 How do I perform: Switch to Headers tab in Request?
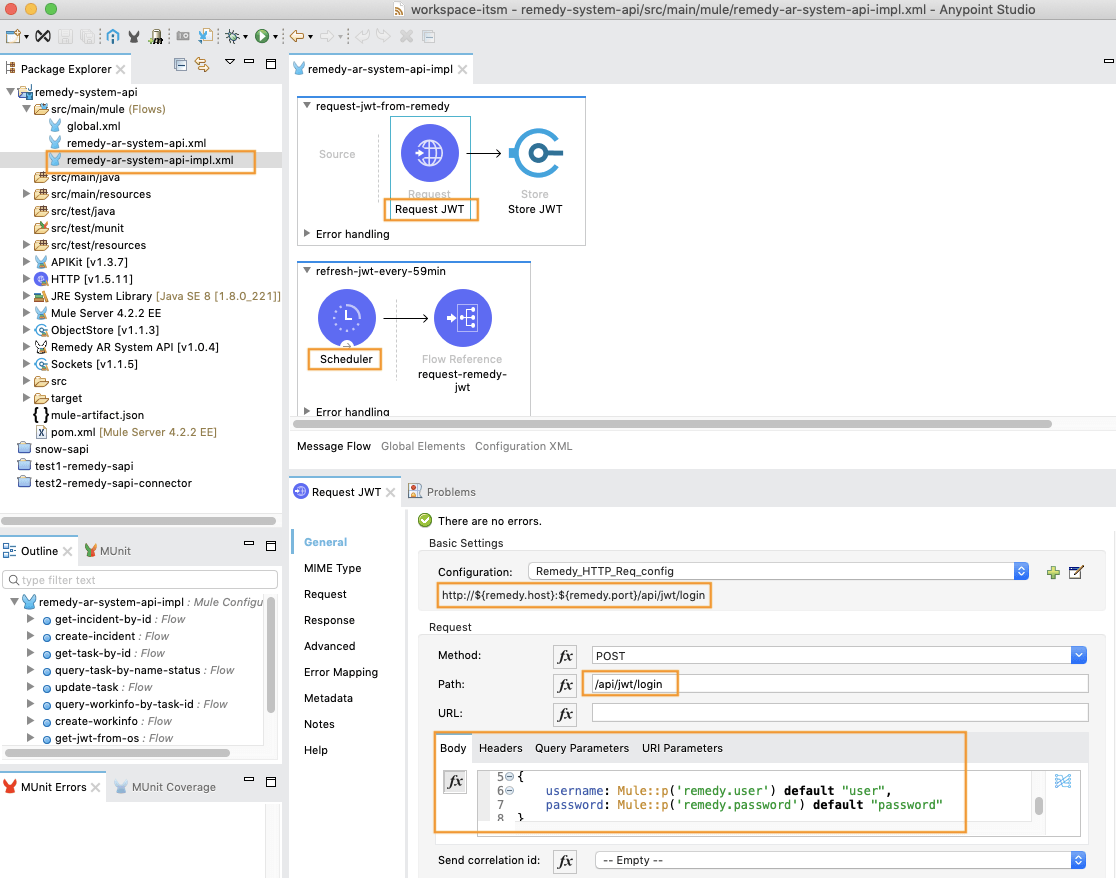[500, 748]
